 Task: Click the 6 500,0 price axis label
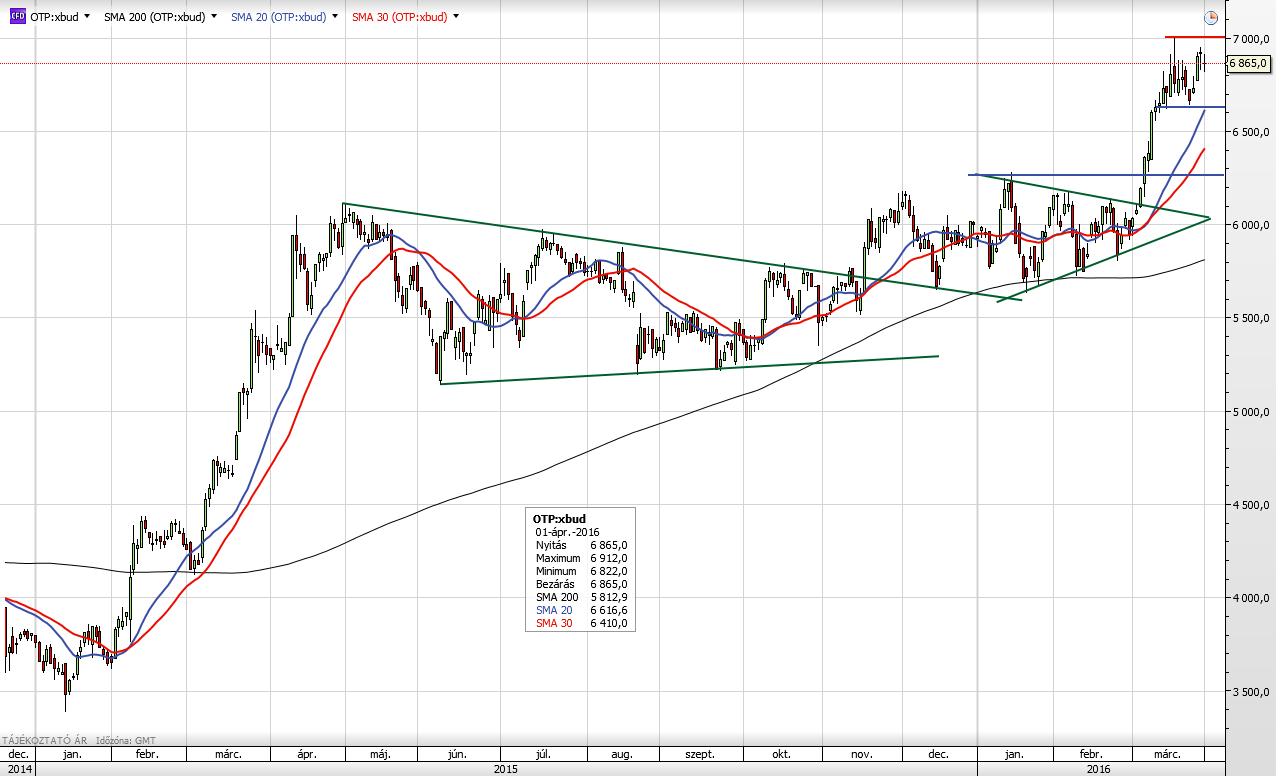point(1250,132)
